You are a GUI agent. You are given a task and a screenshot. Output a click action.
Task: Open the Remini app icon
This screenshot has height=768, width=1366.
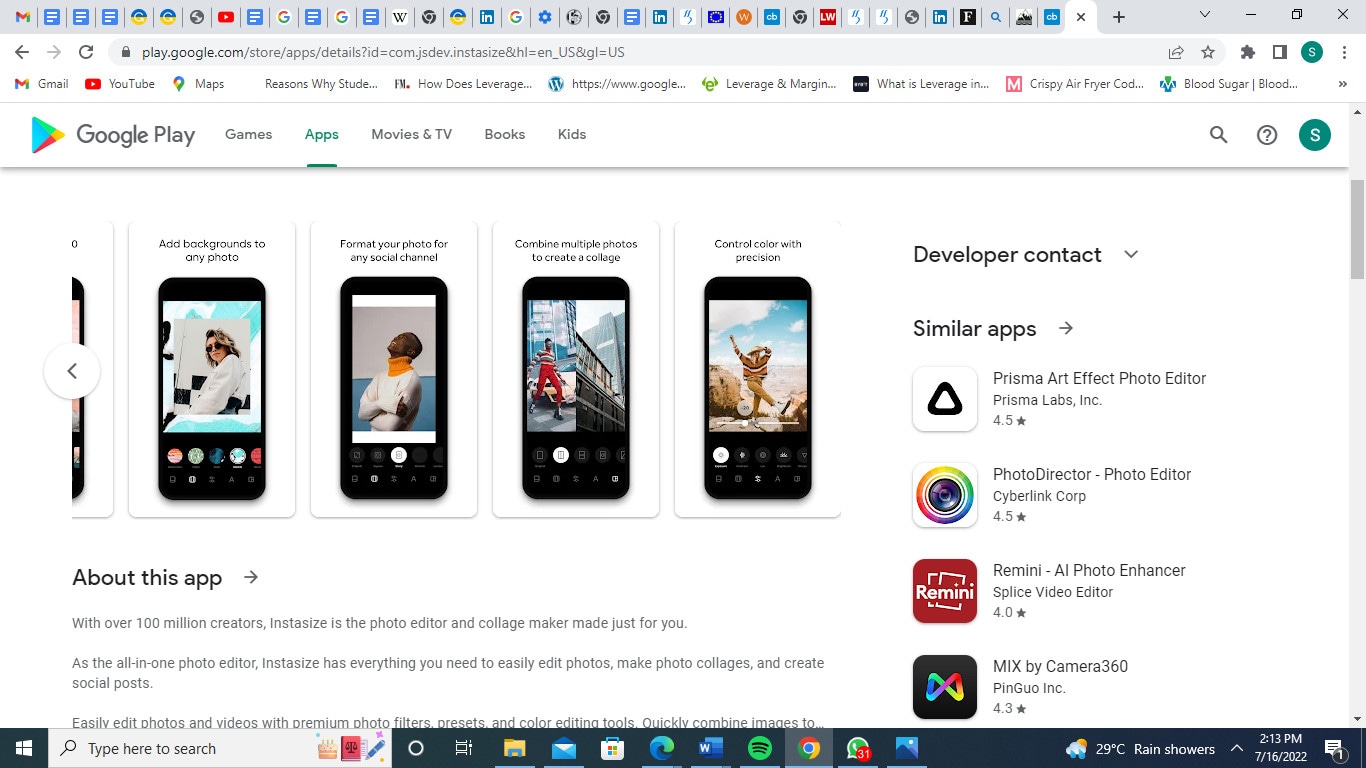point(945,591)
